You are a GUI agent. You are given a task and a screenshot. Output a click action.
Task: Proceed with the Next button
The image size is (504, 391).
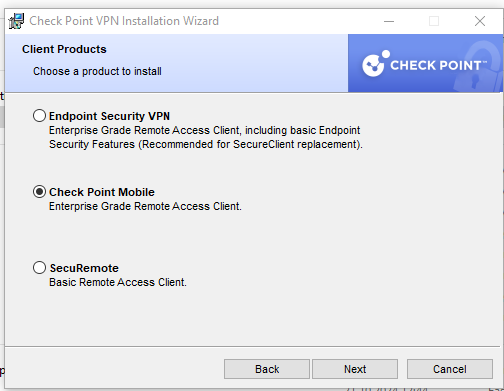(x=355, y=369)
